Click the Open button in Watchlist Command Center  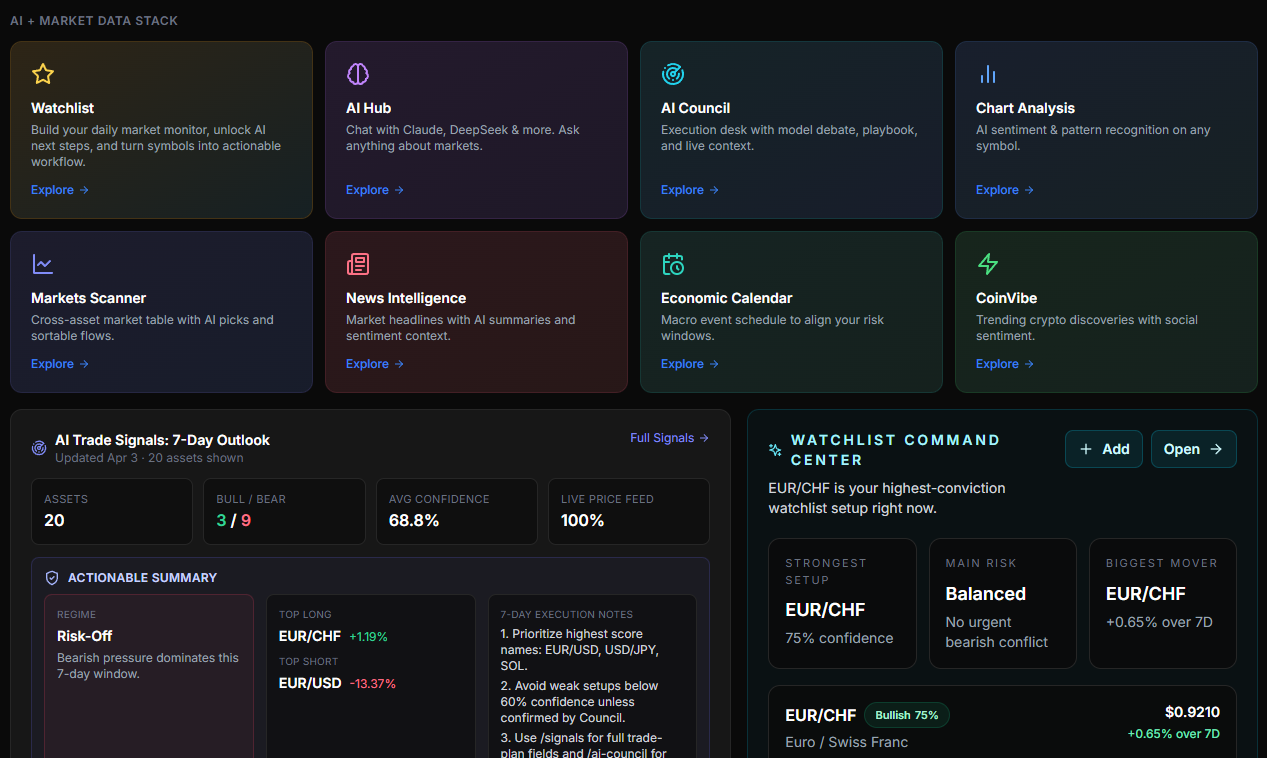[x=1194, y=449]
